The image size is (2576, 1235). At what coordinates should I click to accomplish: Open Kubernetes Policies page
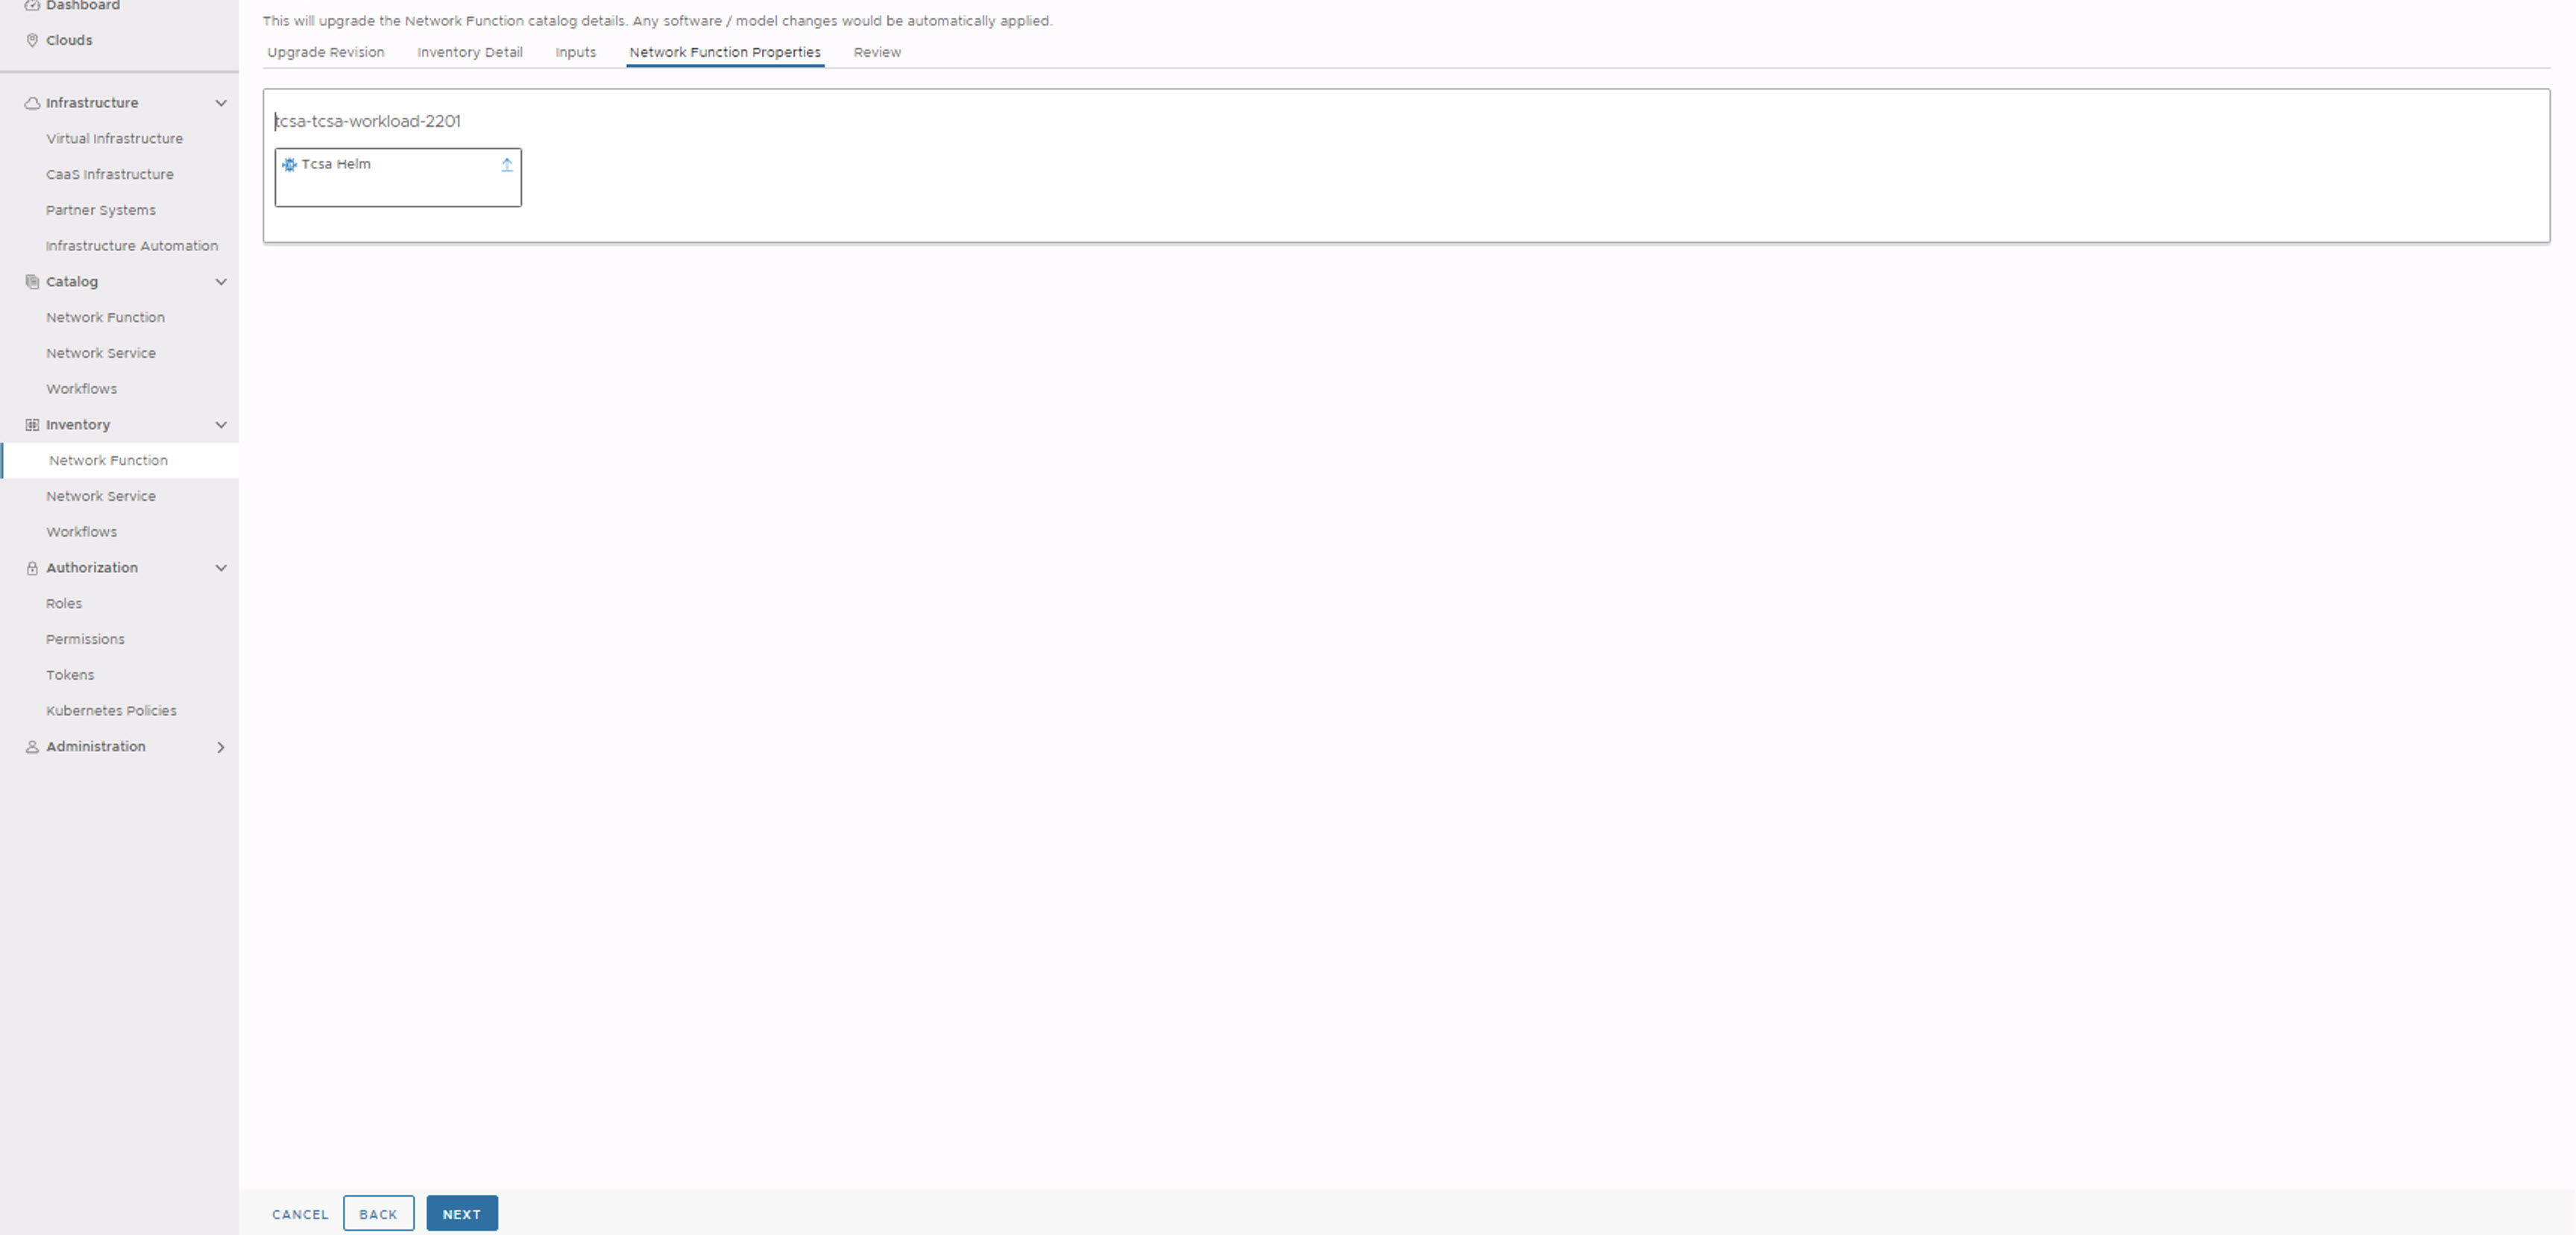coord(111,711)
